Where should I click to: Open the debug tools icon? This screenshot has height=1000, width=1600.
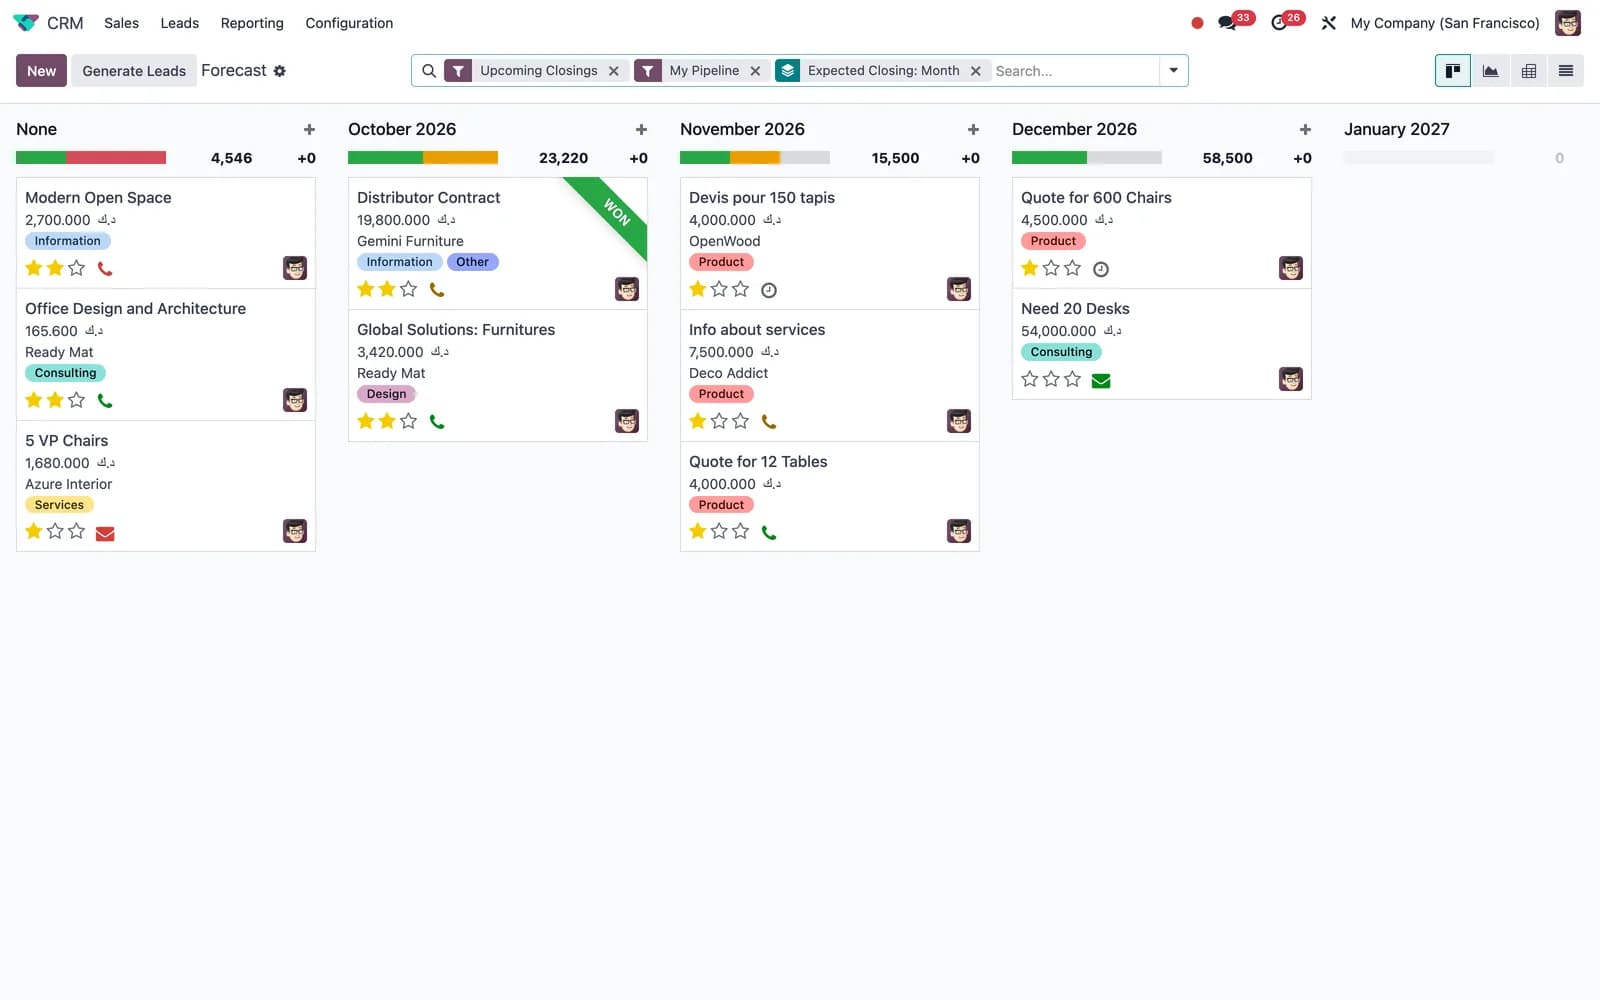tap(1329, 23)
